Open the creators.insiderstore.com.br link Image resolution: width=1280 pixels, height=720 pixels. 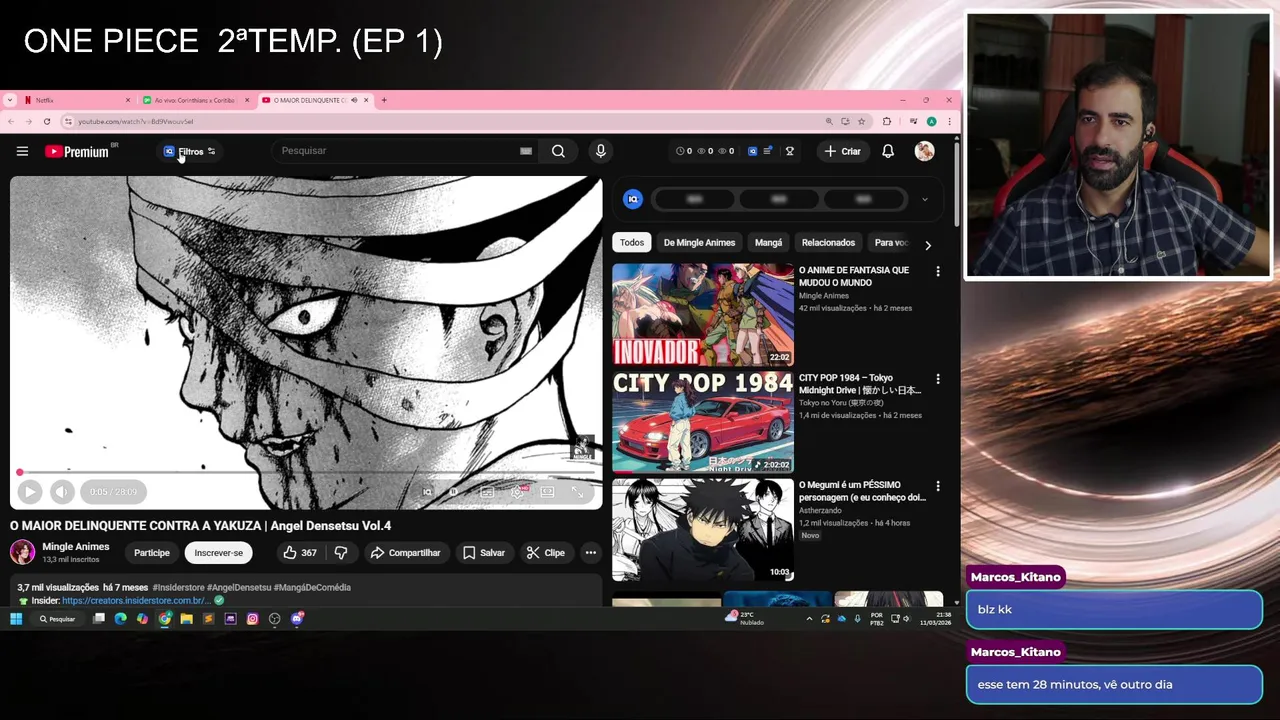(135, 601)
